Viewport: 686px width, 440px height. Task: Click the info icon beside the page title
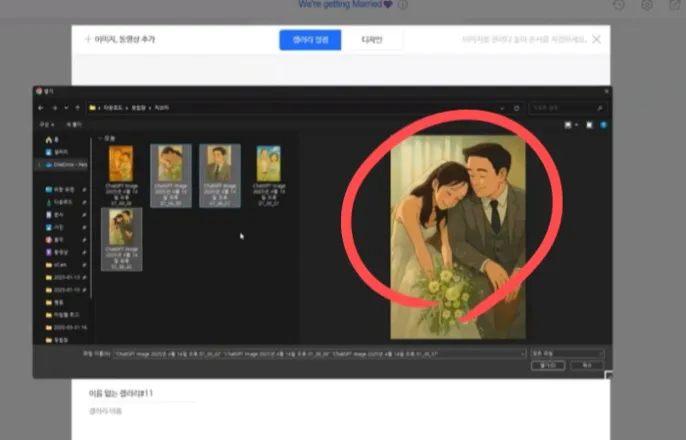tap(403, 5)
